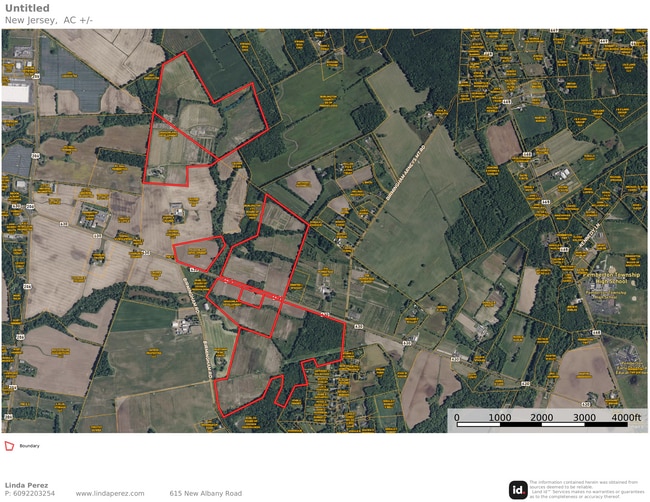The height and width of the screenshot is (502, 650).
Task: Click the black Land id logo
Action: coord(518,489)
